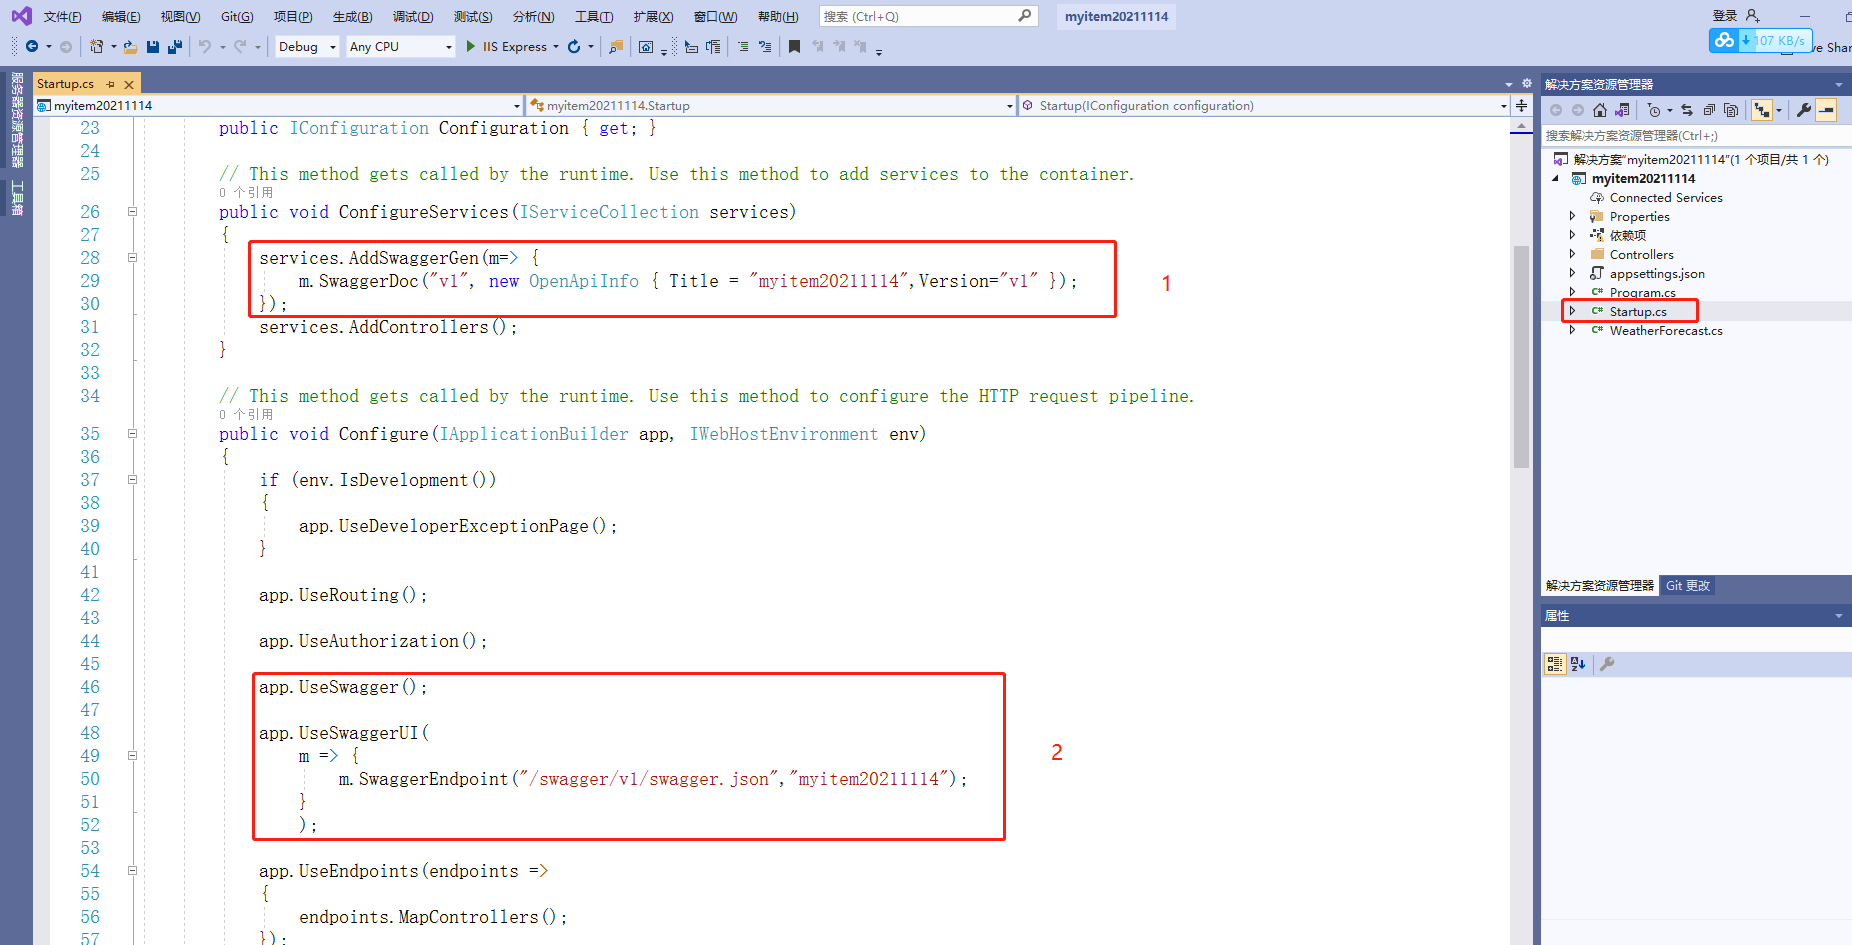Start debugging with IIS Express
This screenshot has height=945, width=1852.
(470, 46)
